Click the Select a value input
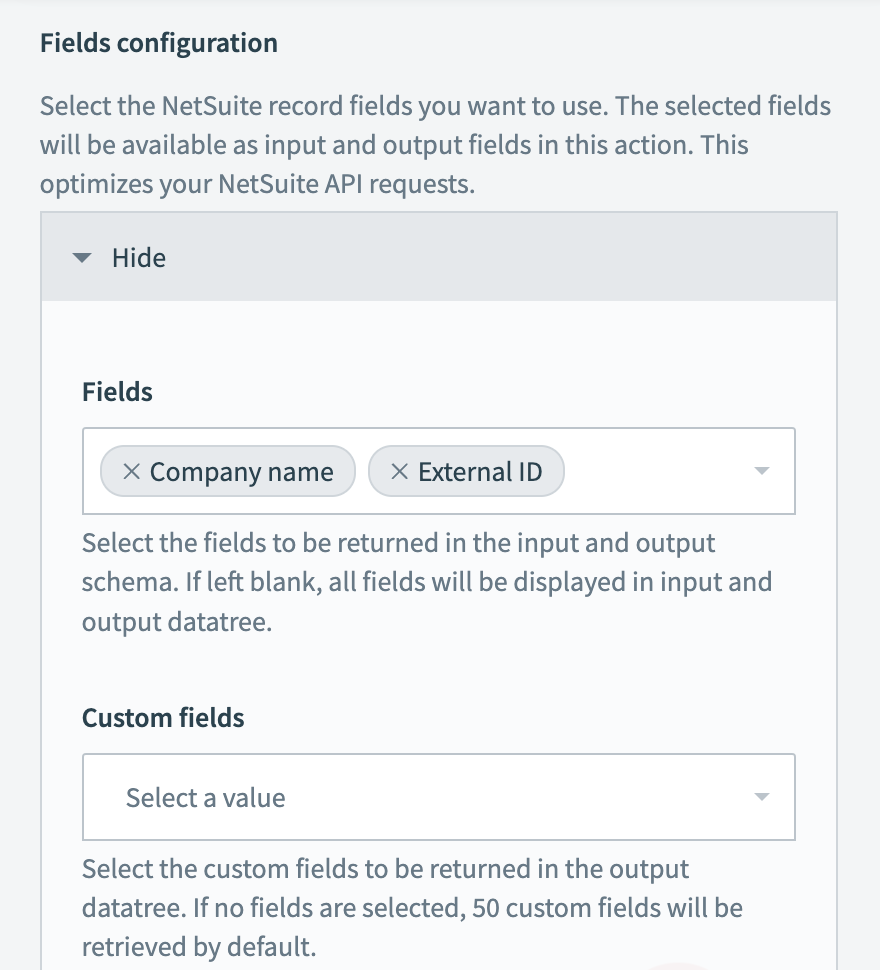This screenshot has width=880, height=970. coord(300,797)
